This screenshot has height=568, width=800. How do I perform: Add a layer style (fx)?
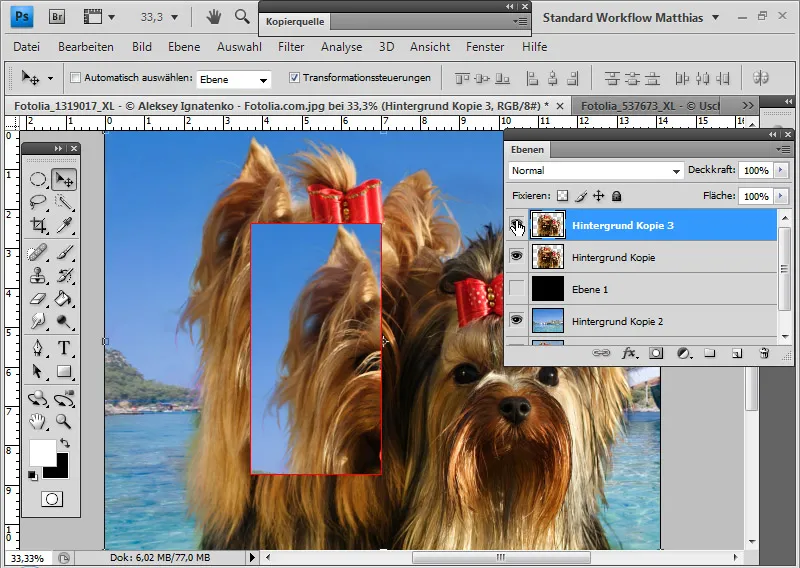point(629,353)
